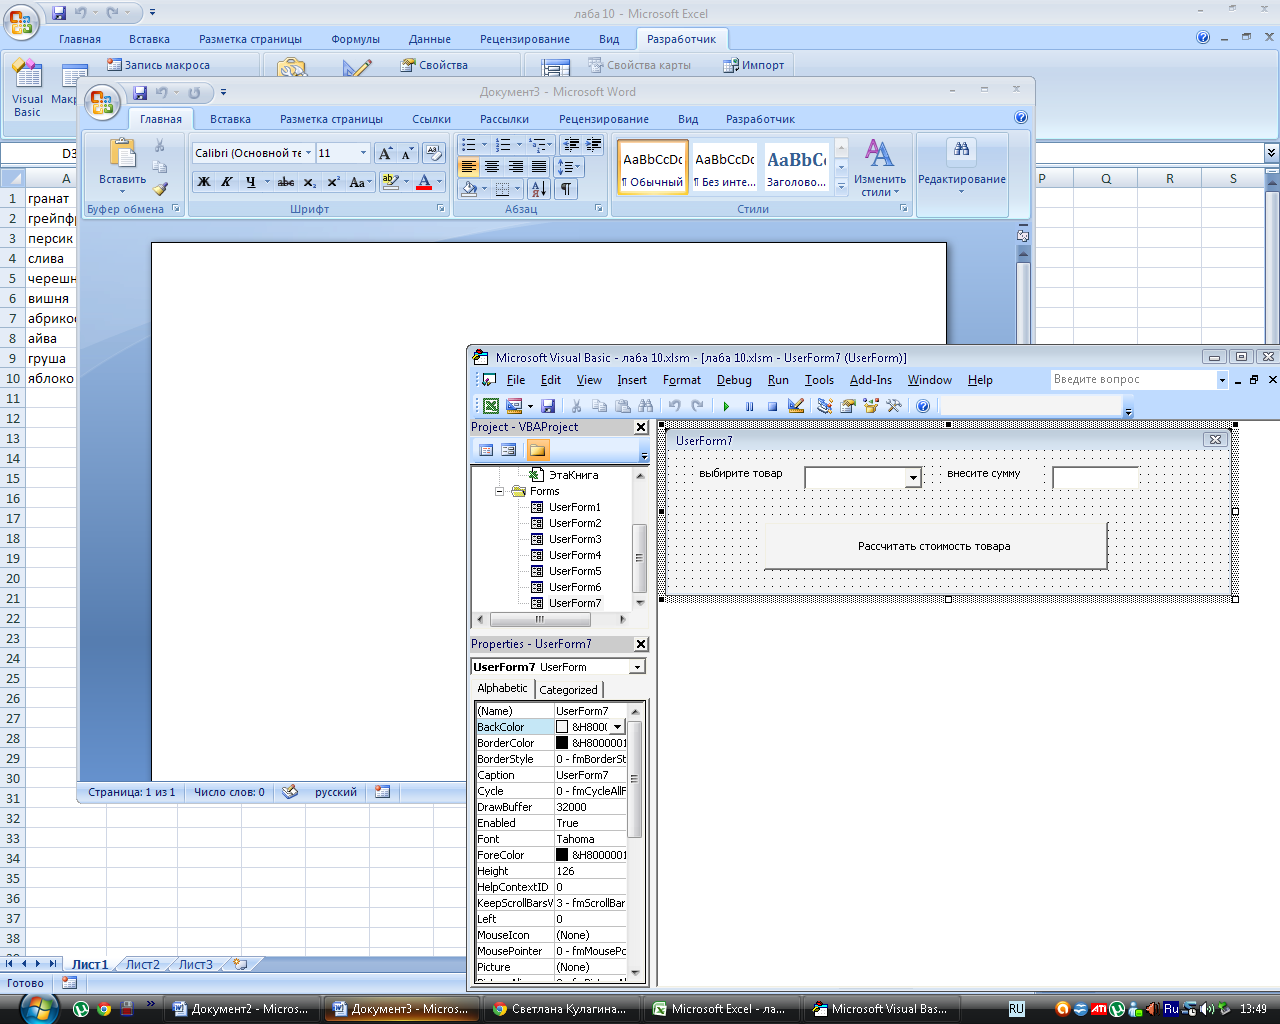Click Grow Font icon in Word ribbon
Image resolution: width=1280 pixels, height=1024 pixels.
pyautogui.click(x=385, y=153)
